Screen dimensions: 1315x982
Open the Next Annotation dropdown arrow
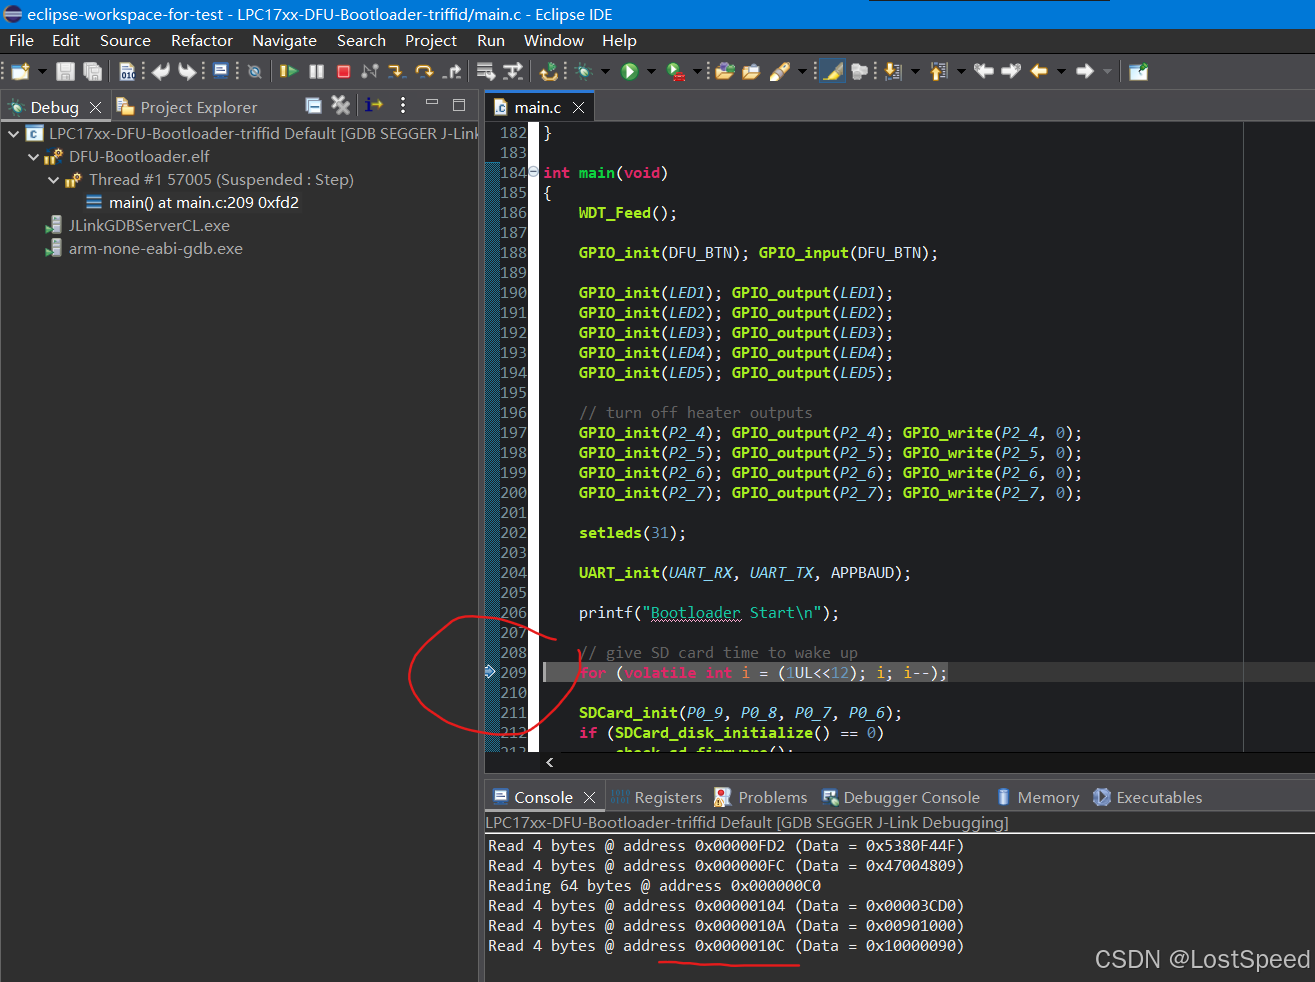click(x=915, y=71)
